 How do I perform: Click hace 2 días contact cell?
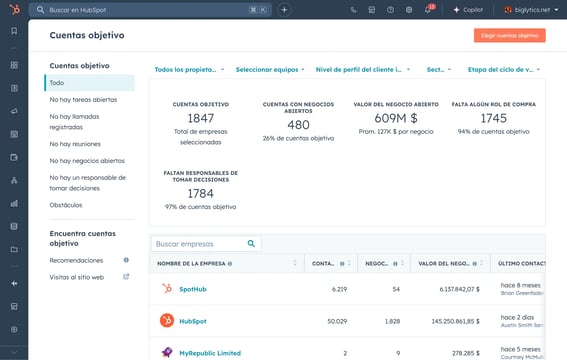(517, 317)
